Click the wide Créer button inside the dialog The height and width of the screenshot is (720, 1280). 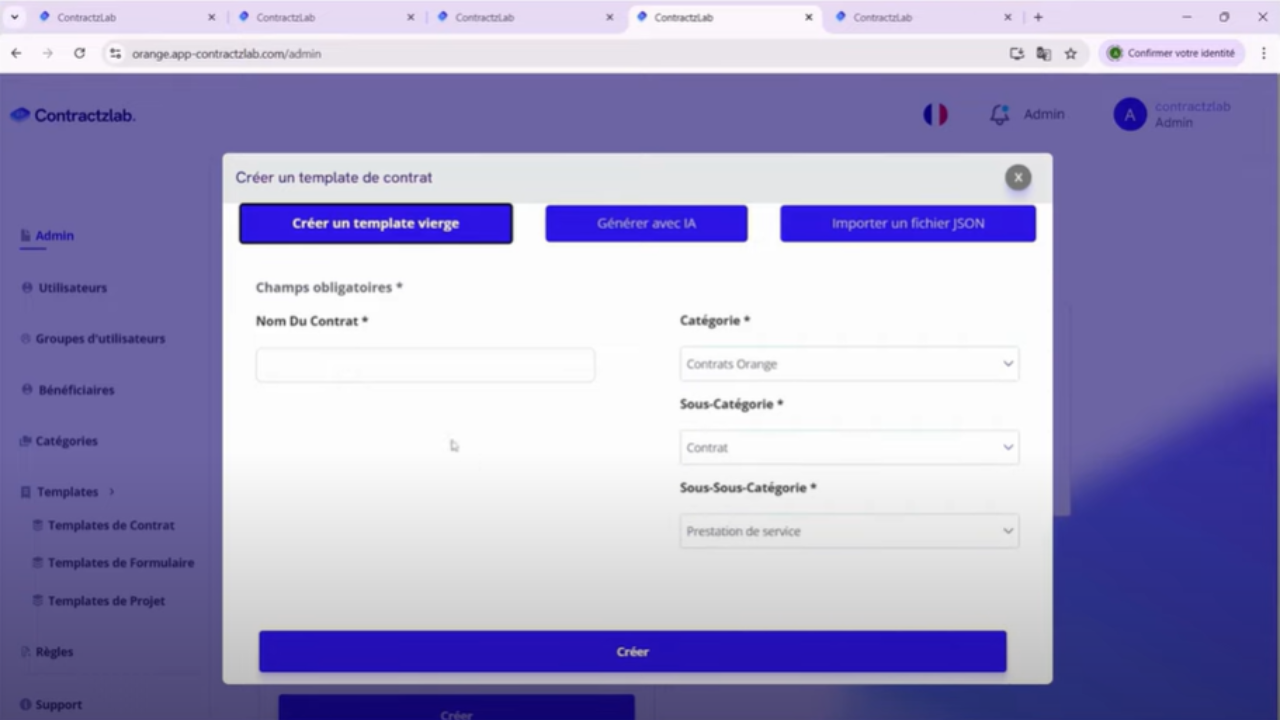point(633,652)
